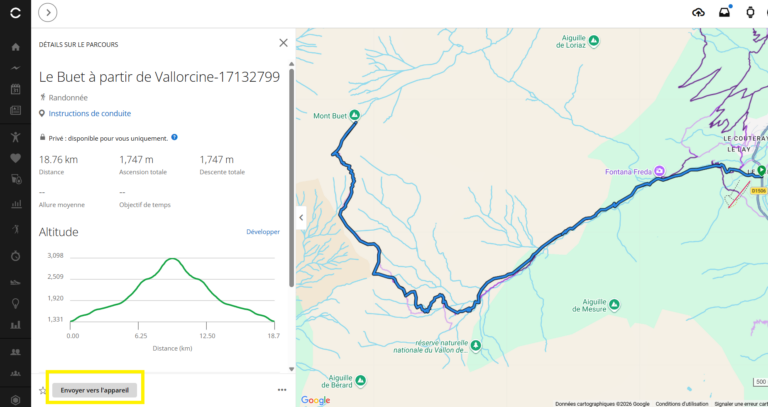Collapse the course details panel arrow
This screenshot has height=407, width=768.
[x=301, y=217]
